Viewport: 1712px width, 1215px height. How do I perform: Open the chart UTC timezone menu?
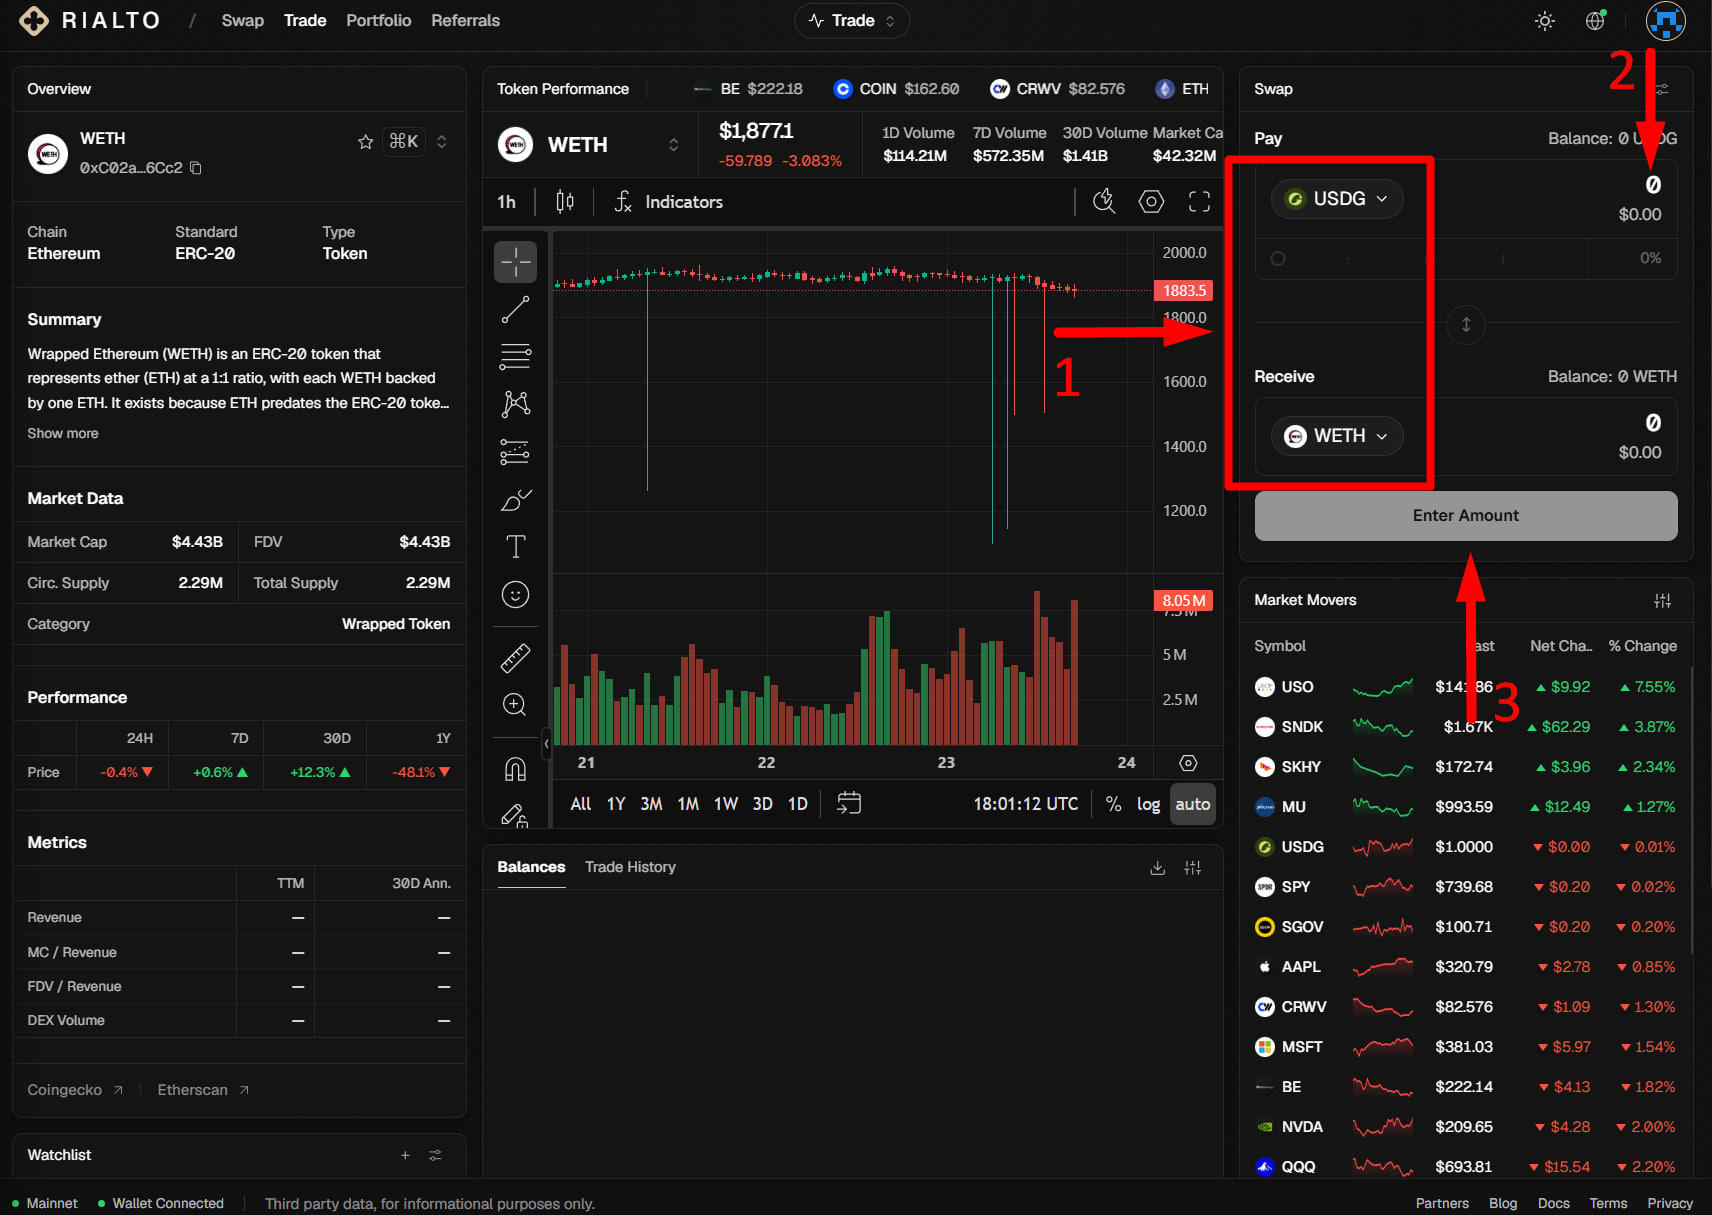click(1025, 804)
